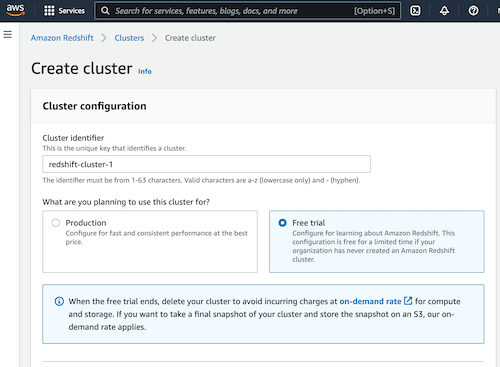
Task: Click the 'What are you planning to use this cluster for?' text
Action: 126,202
